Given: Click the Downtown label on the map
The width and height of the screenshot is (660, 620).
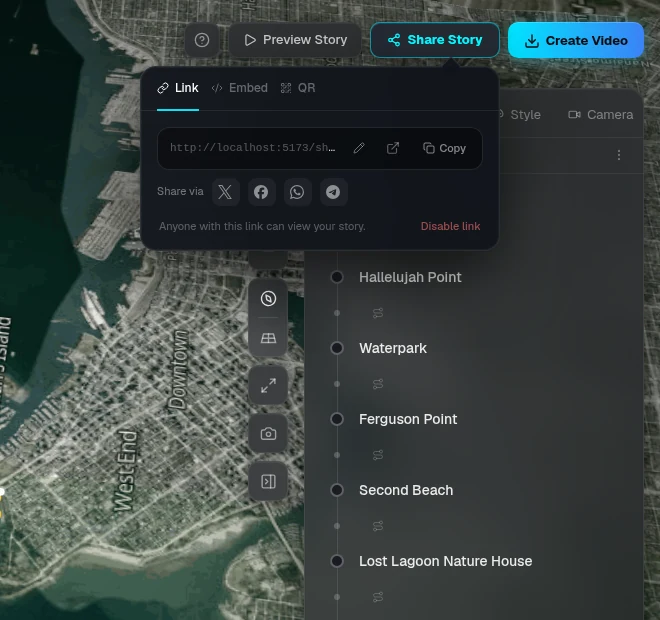Looking at the screenshot, I should (x=178, y=370).
